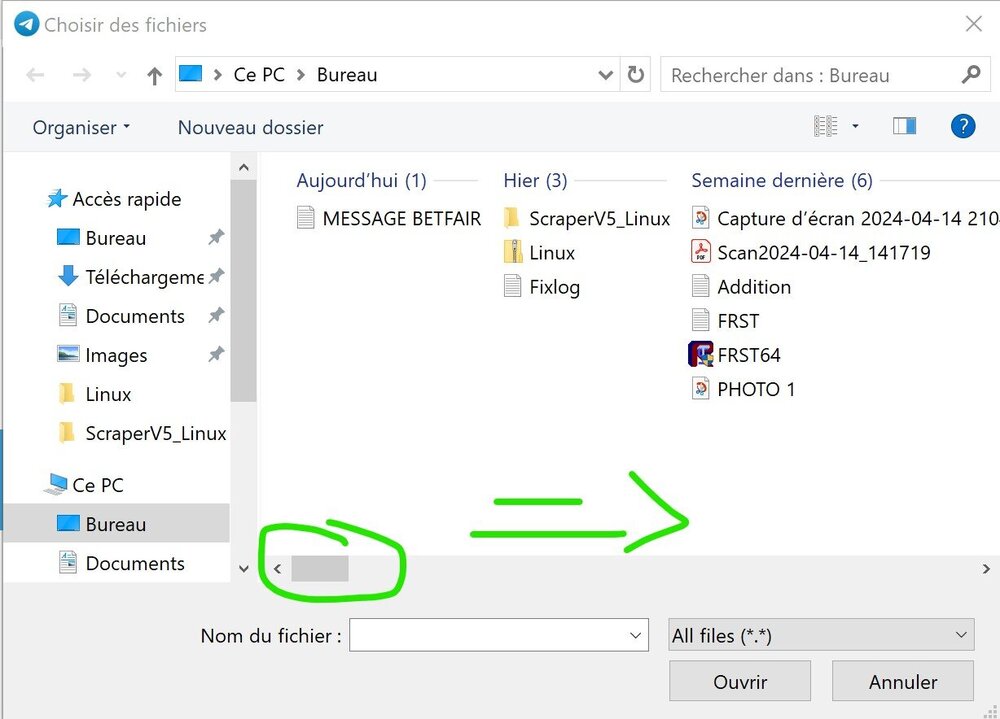Viewport: 1000px width, 719px height.
Task: Open the view options dropdown arrow
Action: coord(855,127)
